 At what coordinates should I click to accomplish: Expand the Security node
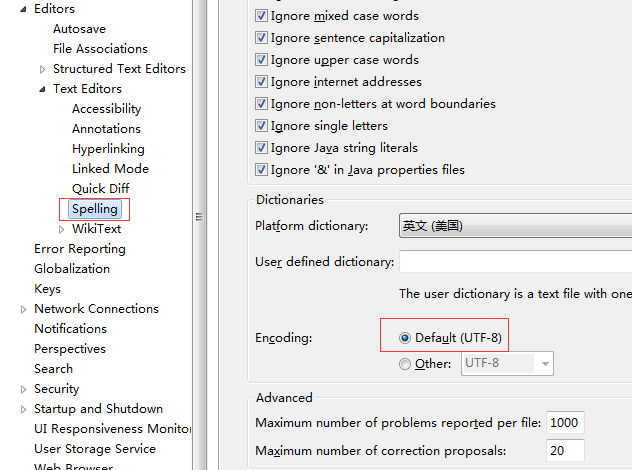(x=23, y=389)
